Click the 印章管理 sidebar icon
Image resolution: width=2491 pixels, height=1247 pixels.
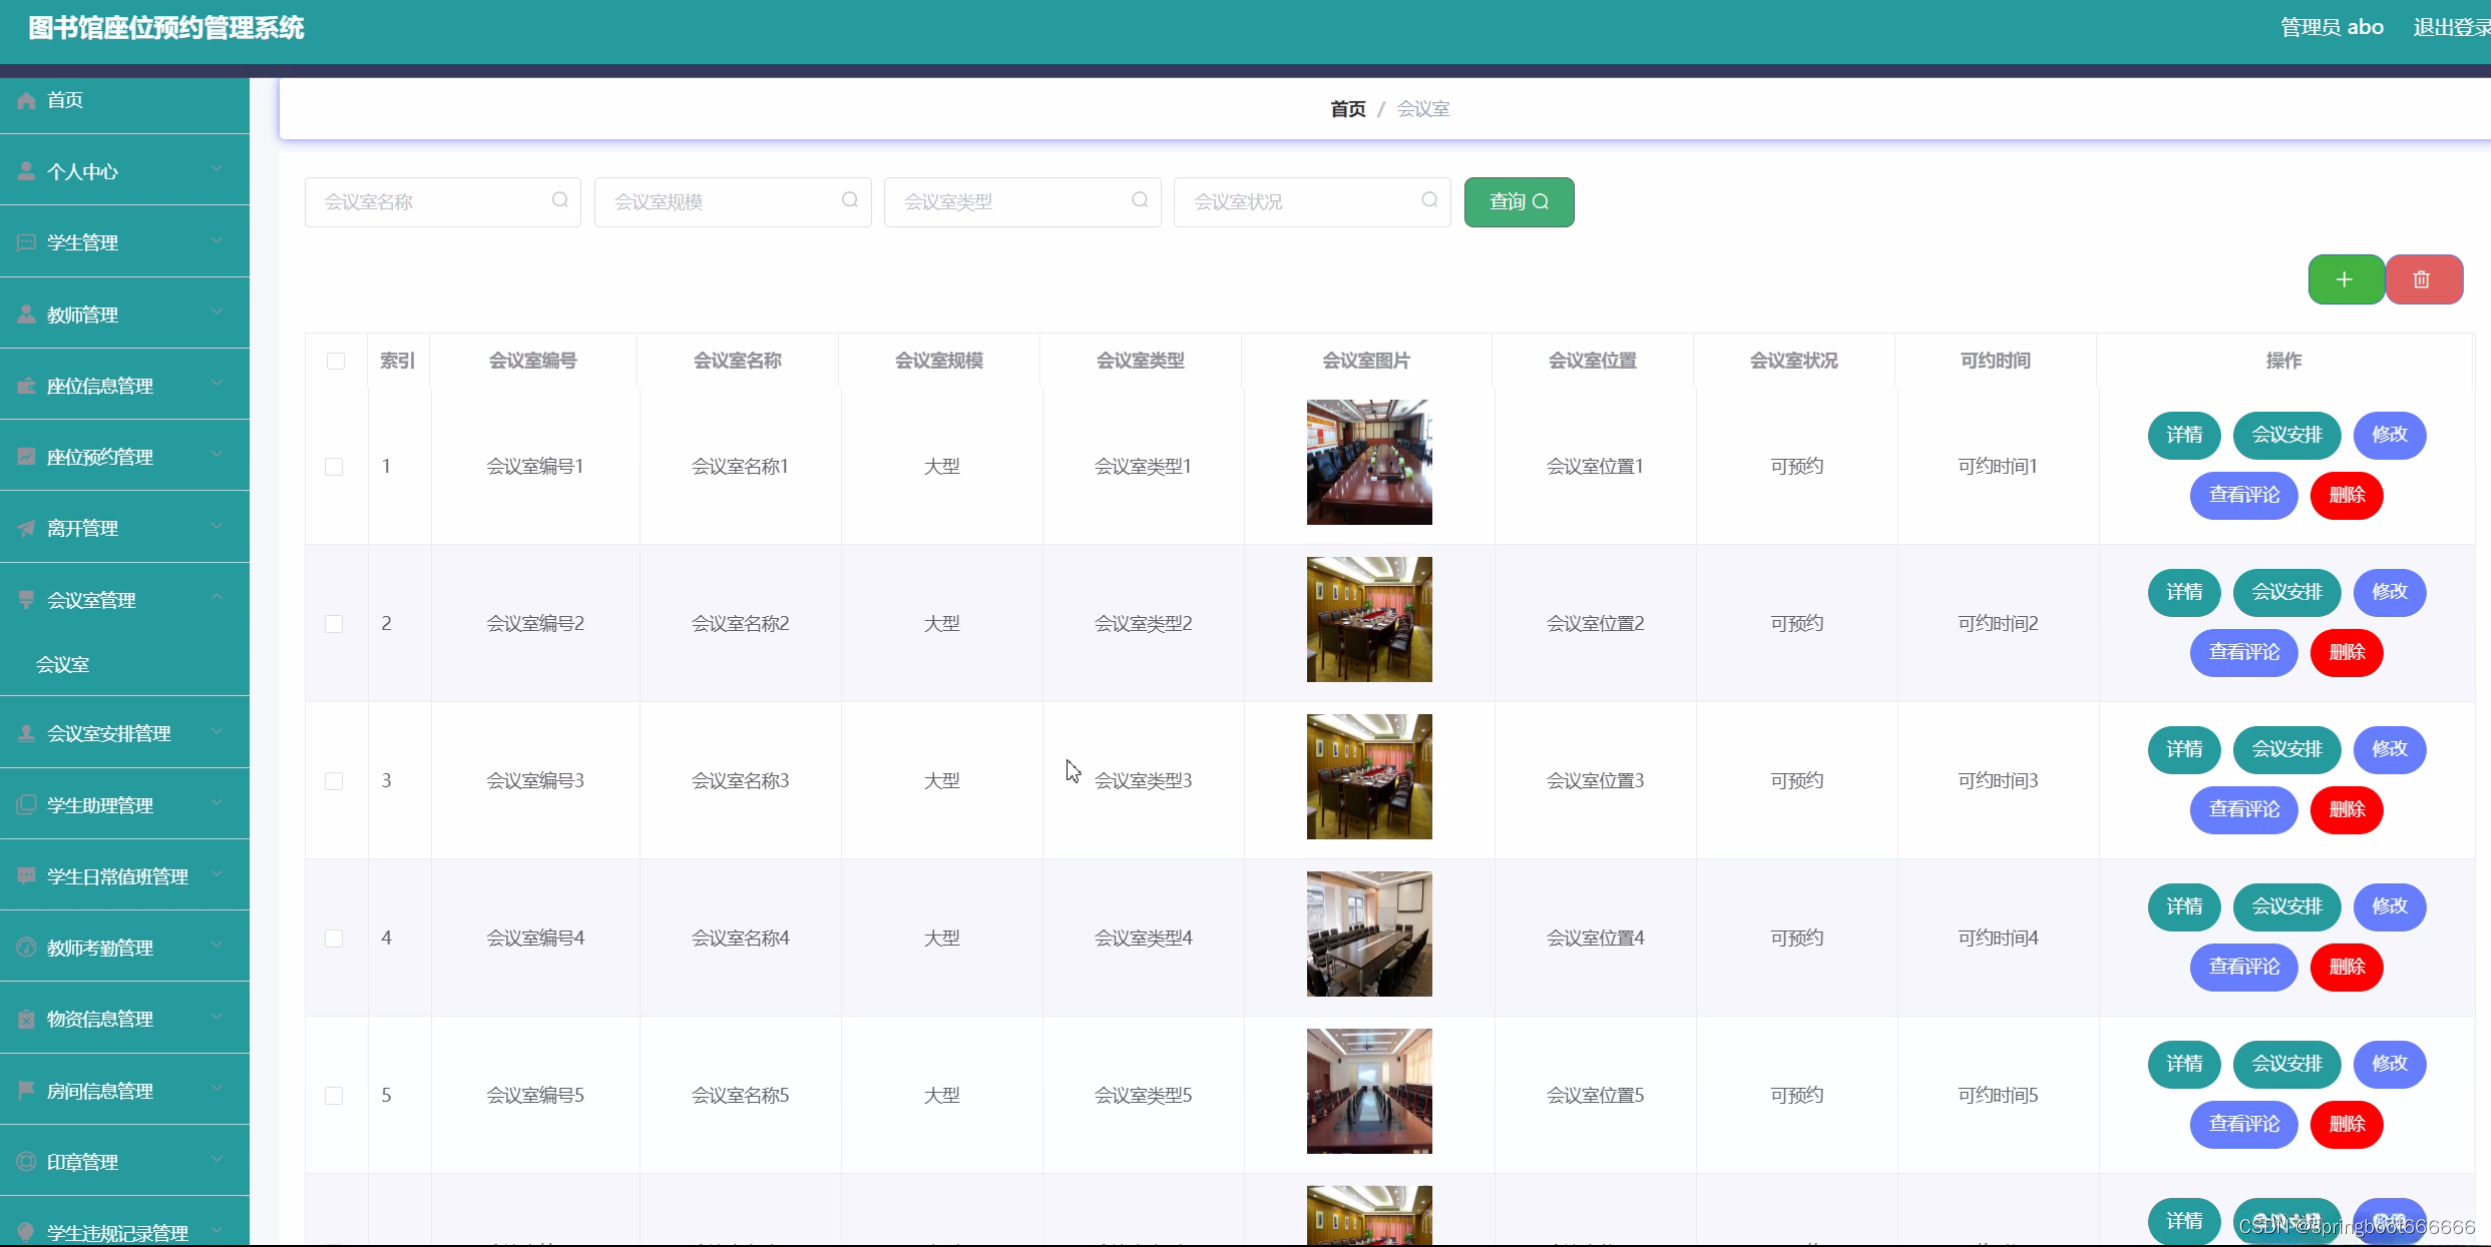(x=27, y=1161)
